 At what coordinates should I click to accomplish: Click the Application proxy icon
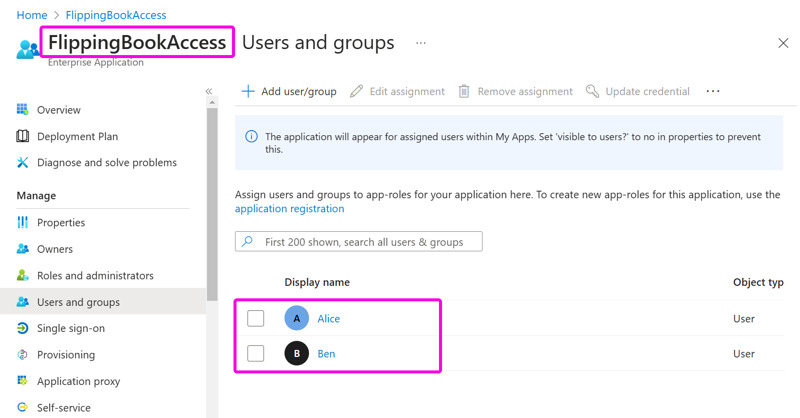[x=22, y=381]
